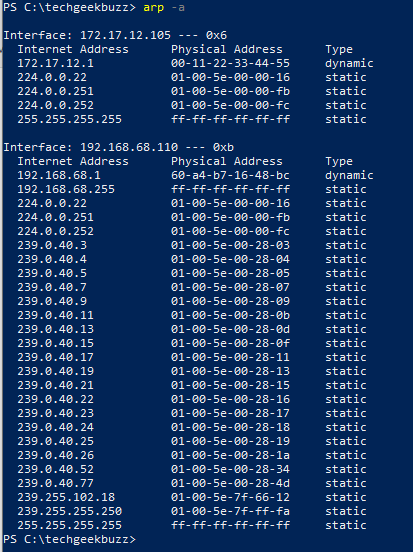Image resolution: width=413 pixels, height=552 pixels.
Task: Click MAC address 60-a4-b7-16-48-bc
Action: pyautogui.click(x=230, y=175)
